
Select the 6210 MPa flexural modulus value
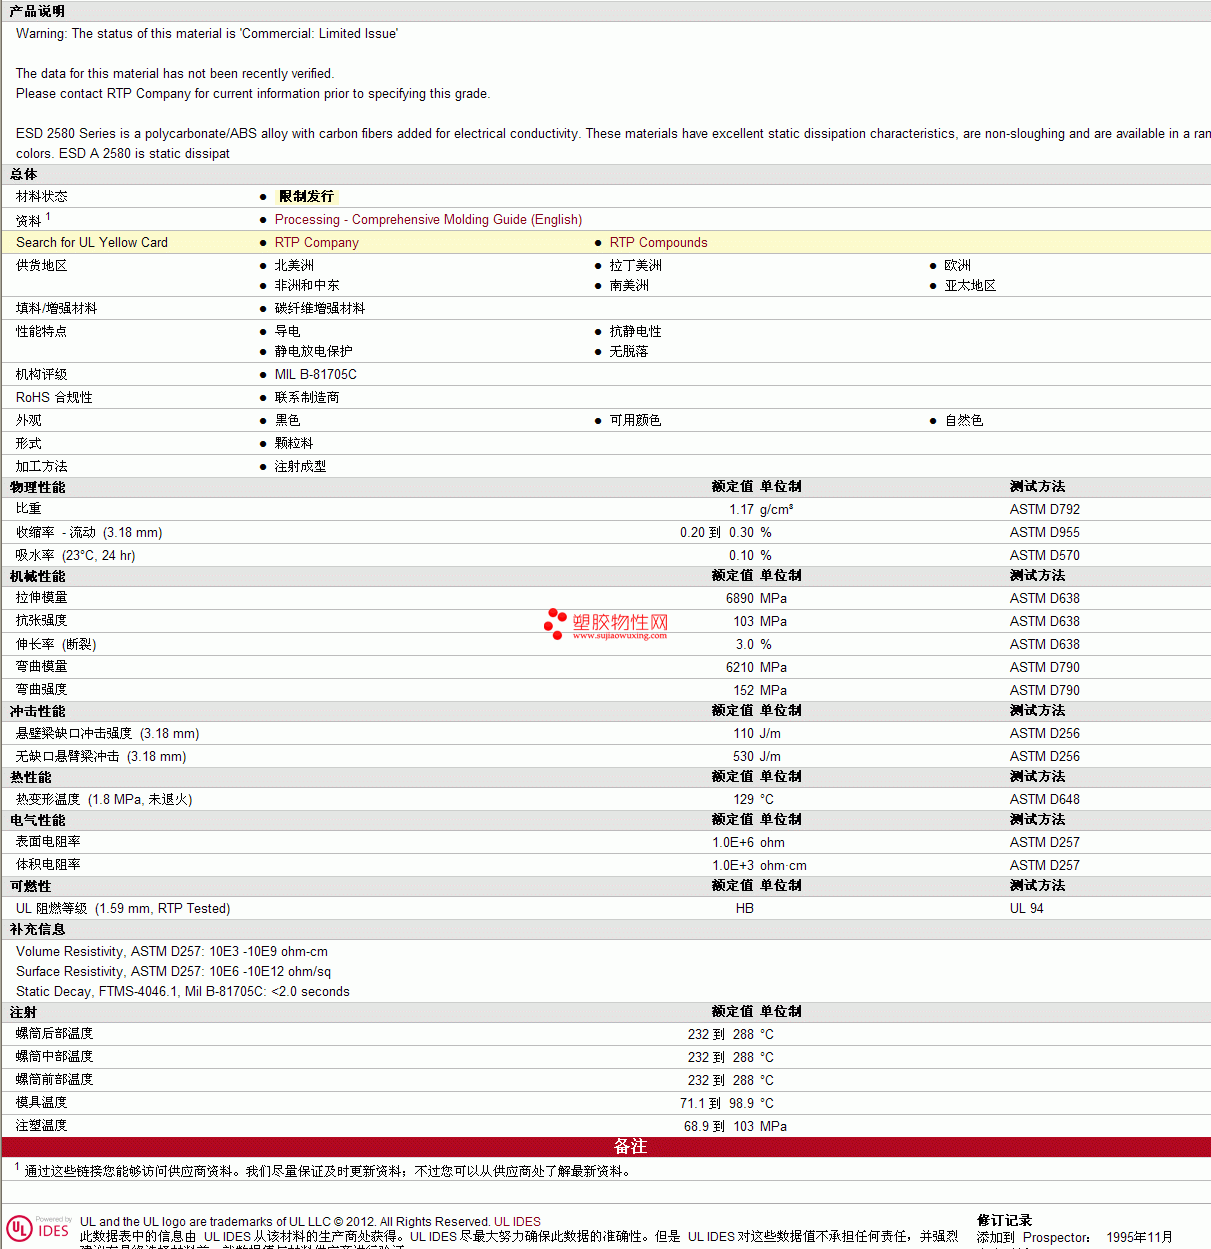[x=756, y=668]
